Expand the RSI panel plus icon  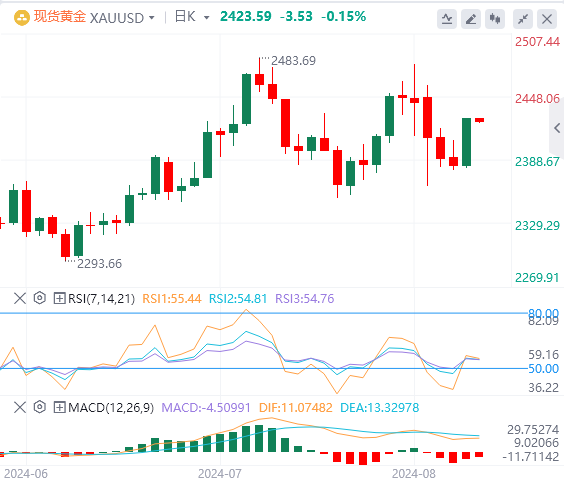(59, 298)
